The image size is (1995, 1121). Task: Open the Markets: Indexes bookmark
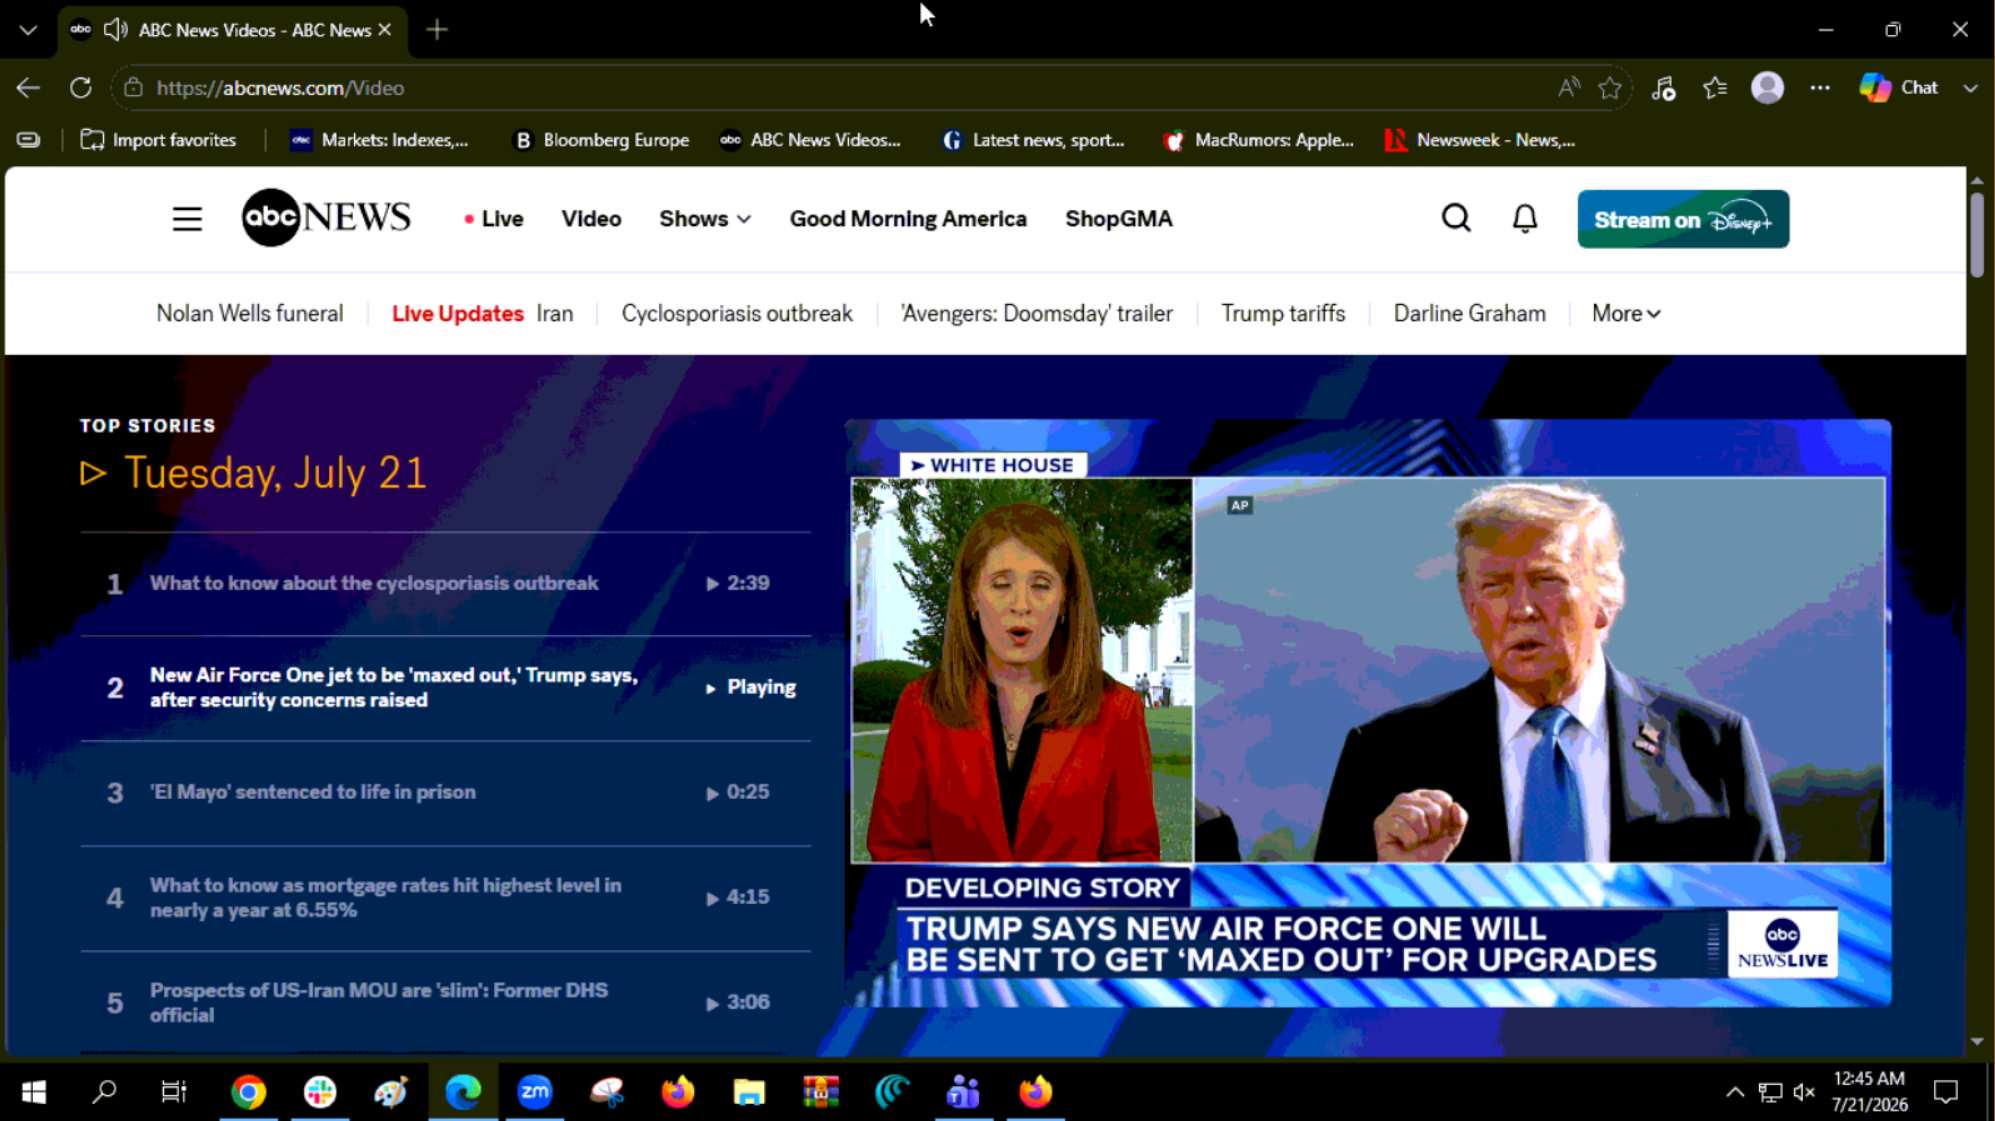click(x=379, y=140)
